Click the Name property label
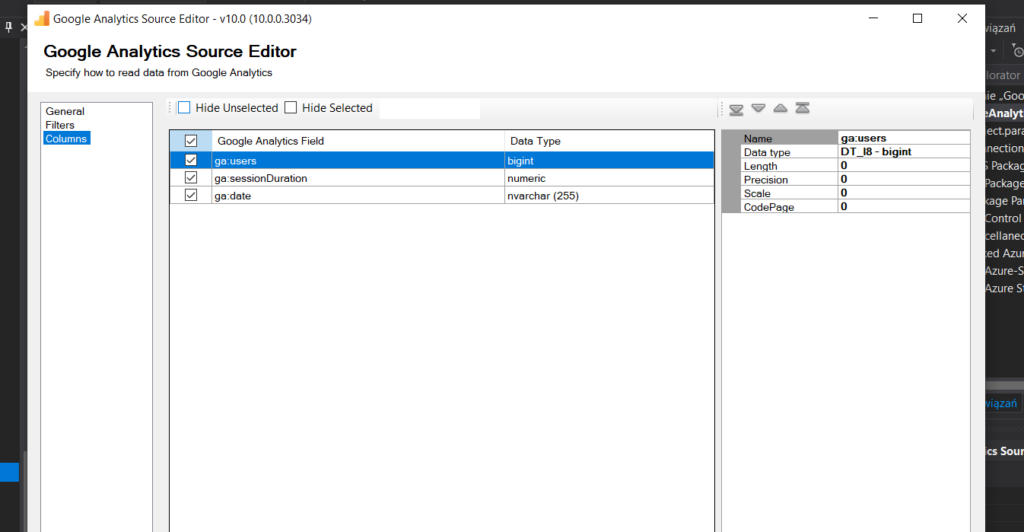This screenshot has height=532, width=1024. pos(789,138)
